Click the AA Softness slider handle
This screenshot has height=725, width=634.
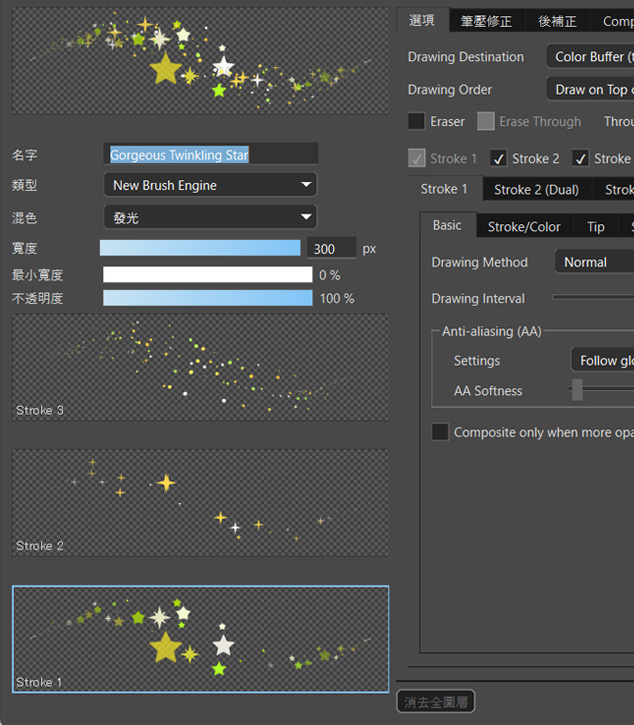pyautogui.click(x=577, y=391)
